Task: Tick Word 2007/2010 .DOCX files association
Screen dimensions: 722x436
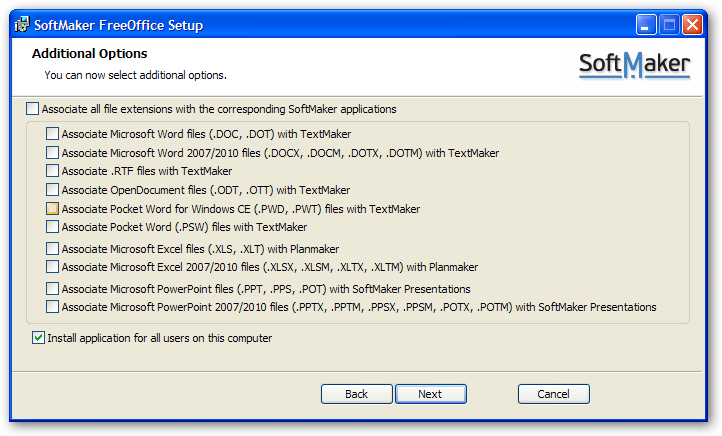Action: pyautogui.click(x=52, y=152)
